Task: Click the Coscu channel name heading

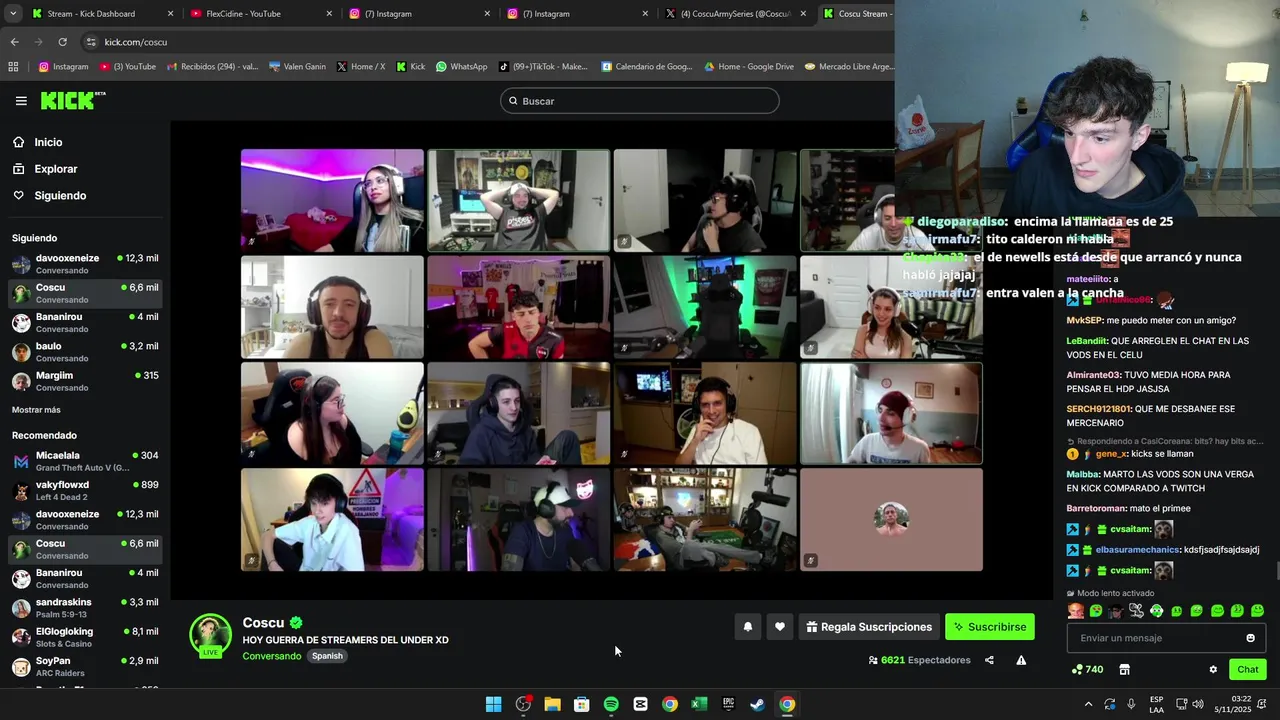Action: click(x=263, y=623)
